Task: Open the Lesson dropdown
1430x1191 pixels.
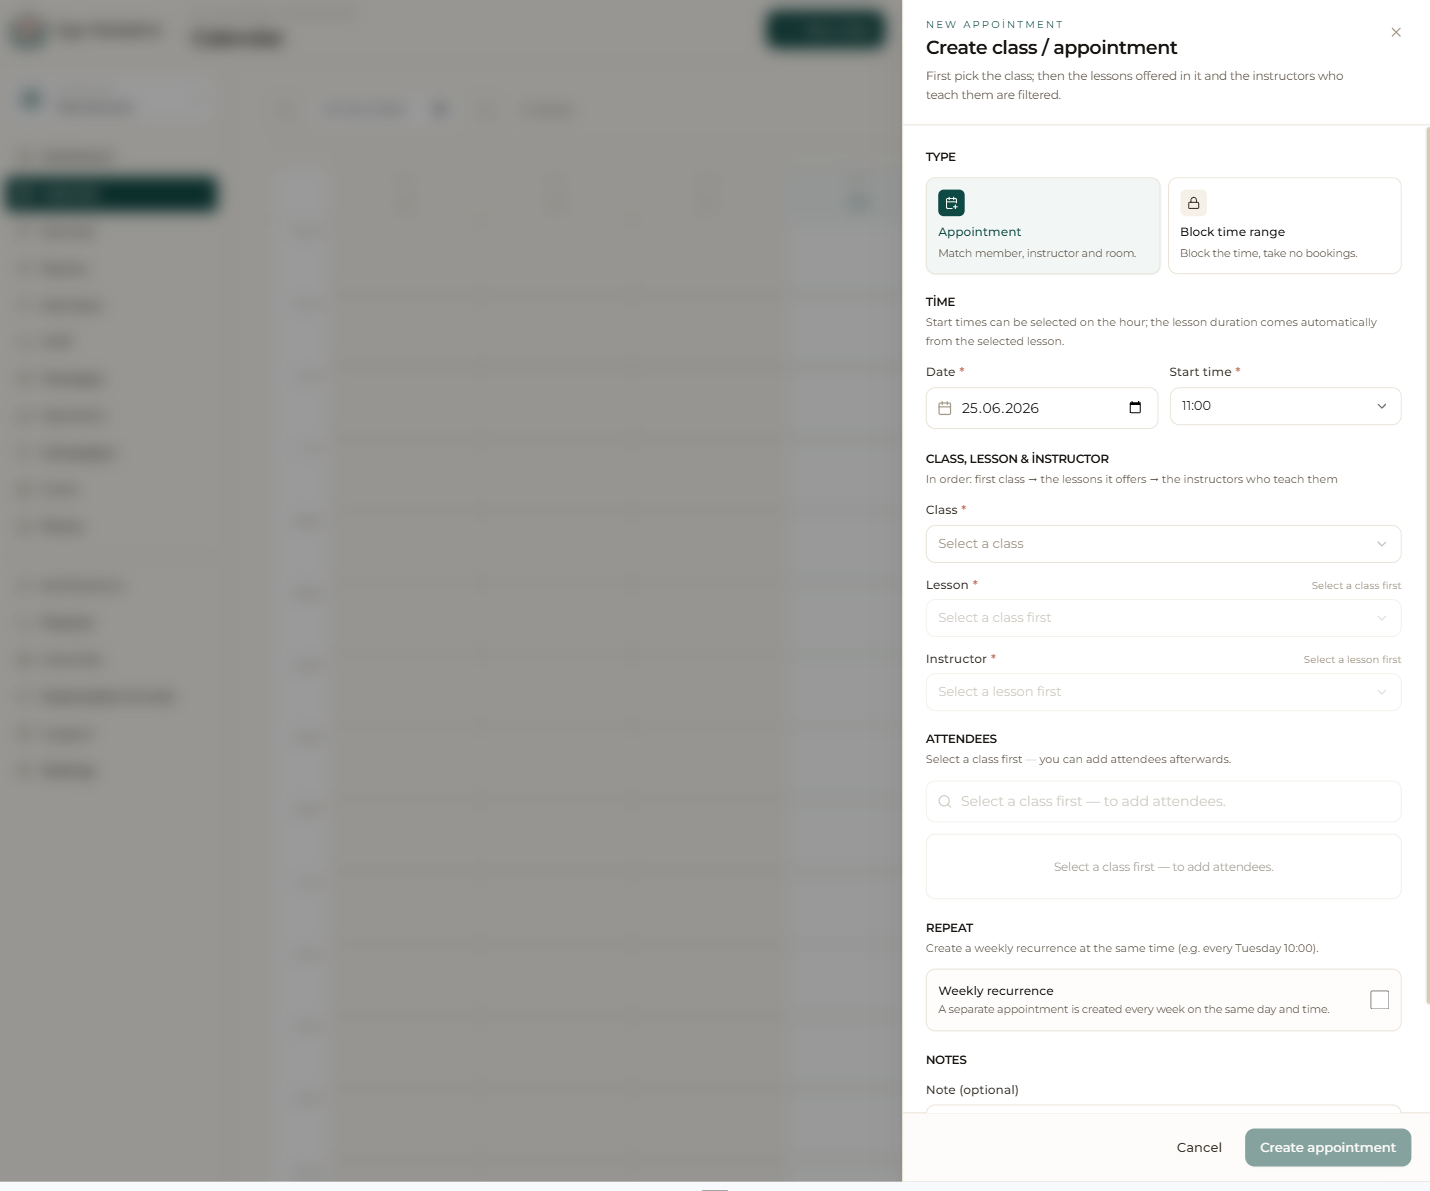Action: (1163, 618)
